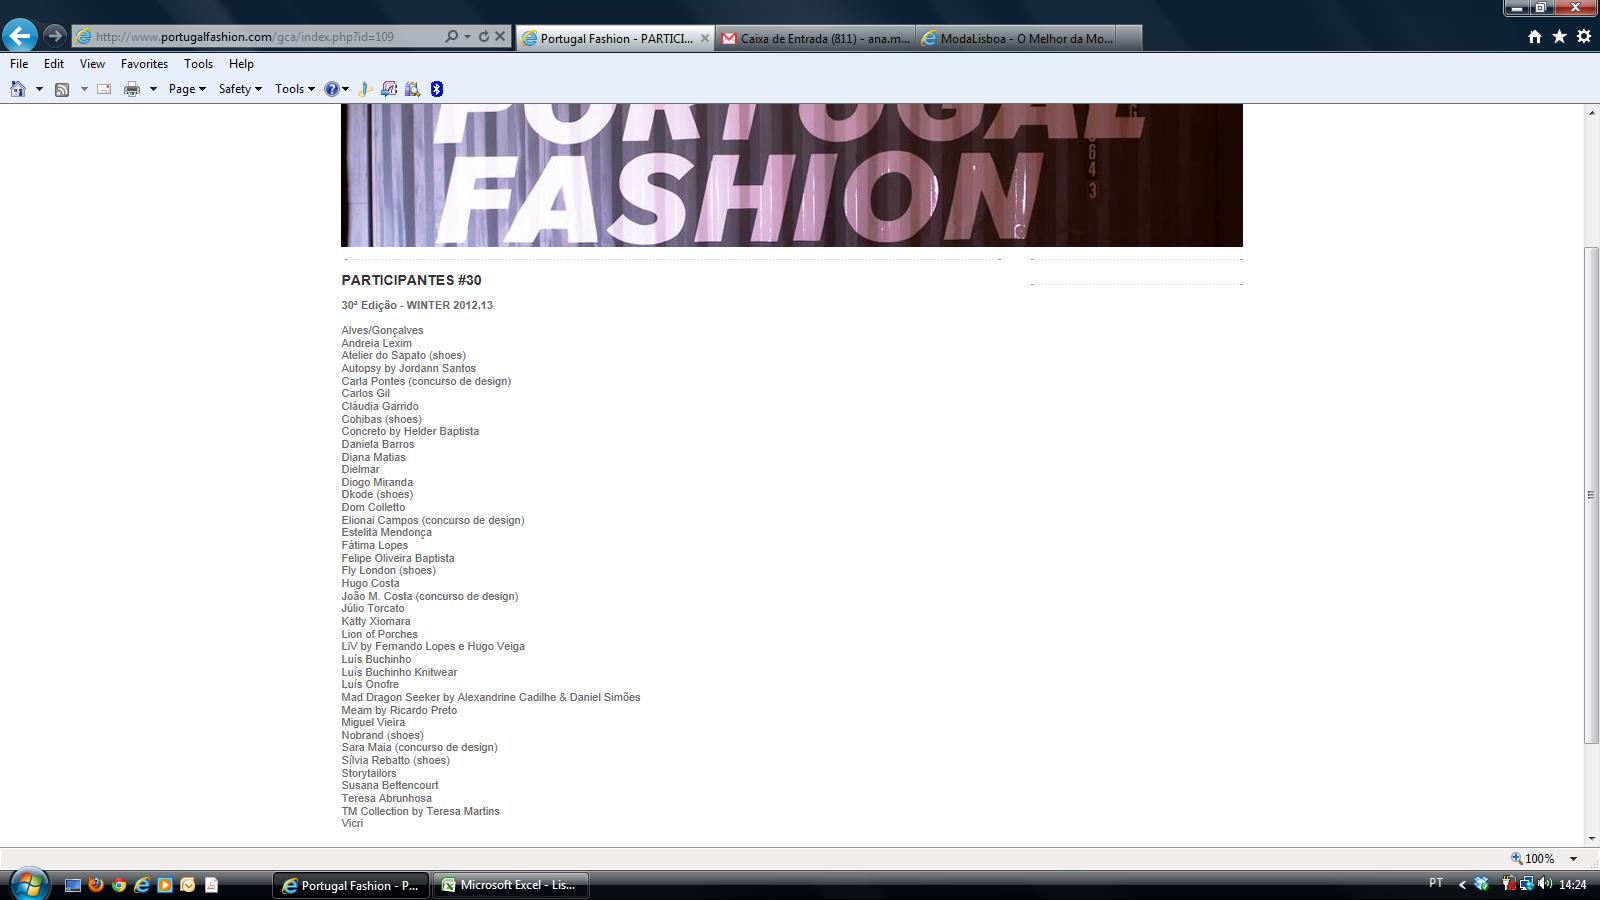Click the 14:24 taskbar clock
The height and width of the screenshot is (900, 1600).
click(1573, 884)
